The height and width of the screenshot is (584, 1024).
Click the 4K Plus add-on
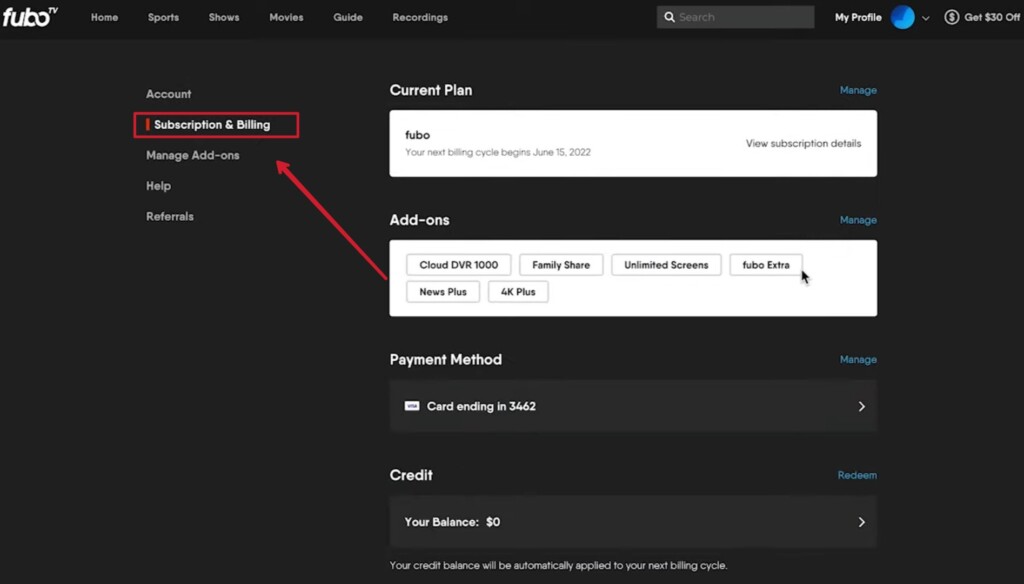point(518,291)
